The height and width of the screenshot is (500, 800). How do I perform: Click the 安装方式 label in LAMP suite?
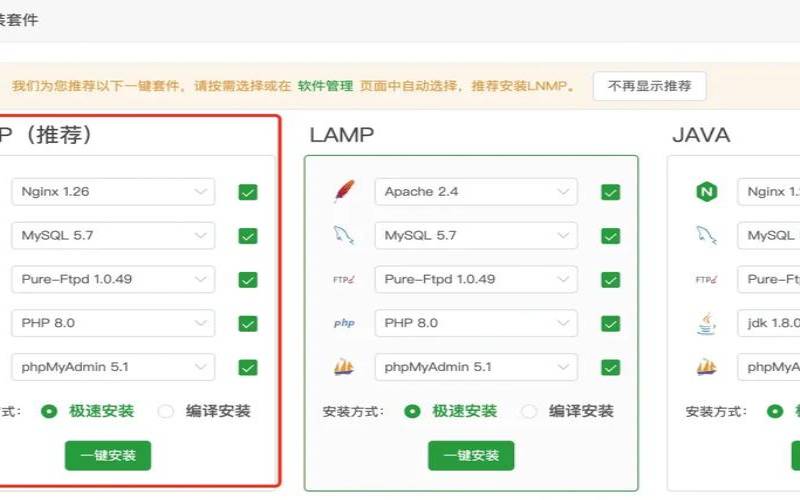click(353, 412)
